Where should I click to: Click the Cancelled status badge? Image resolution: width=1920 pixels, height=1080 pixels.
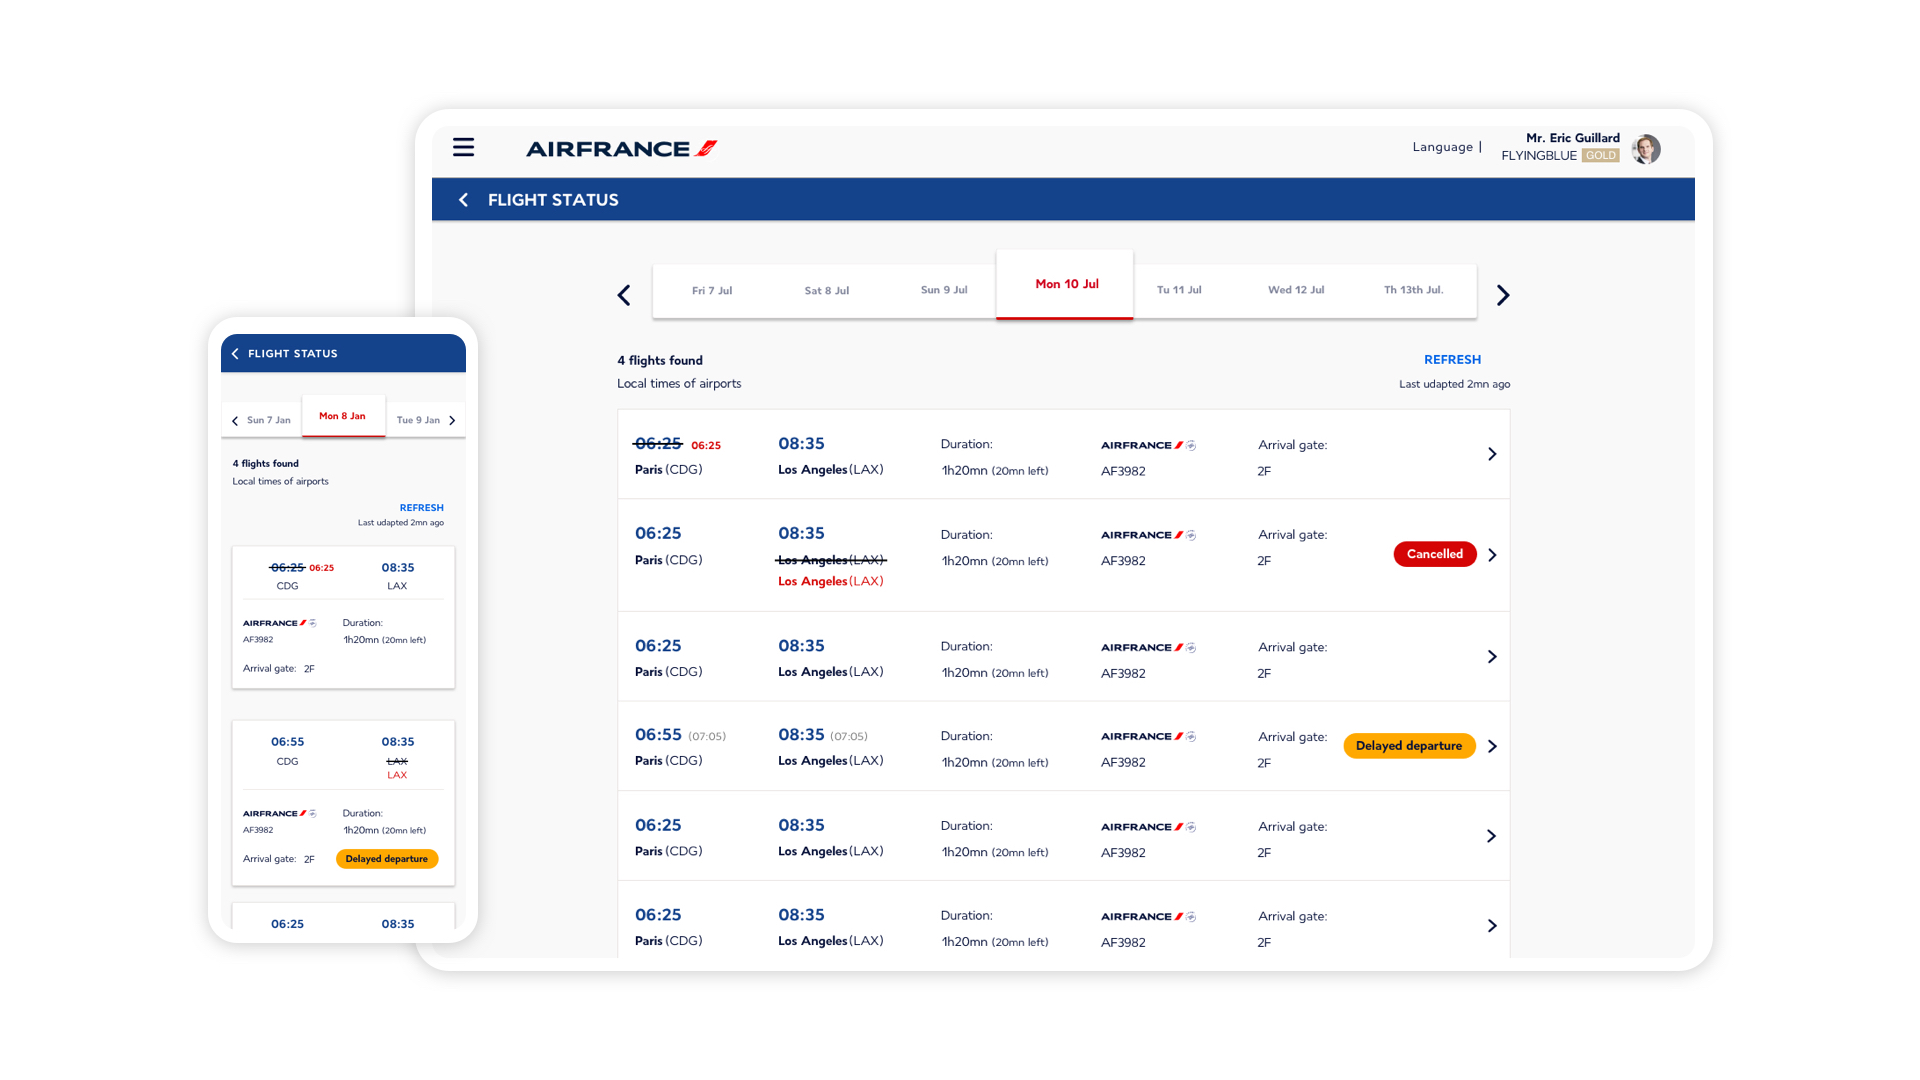1435,554
